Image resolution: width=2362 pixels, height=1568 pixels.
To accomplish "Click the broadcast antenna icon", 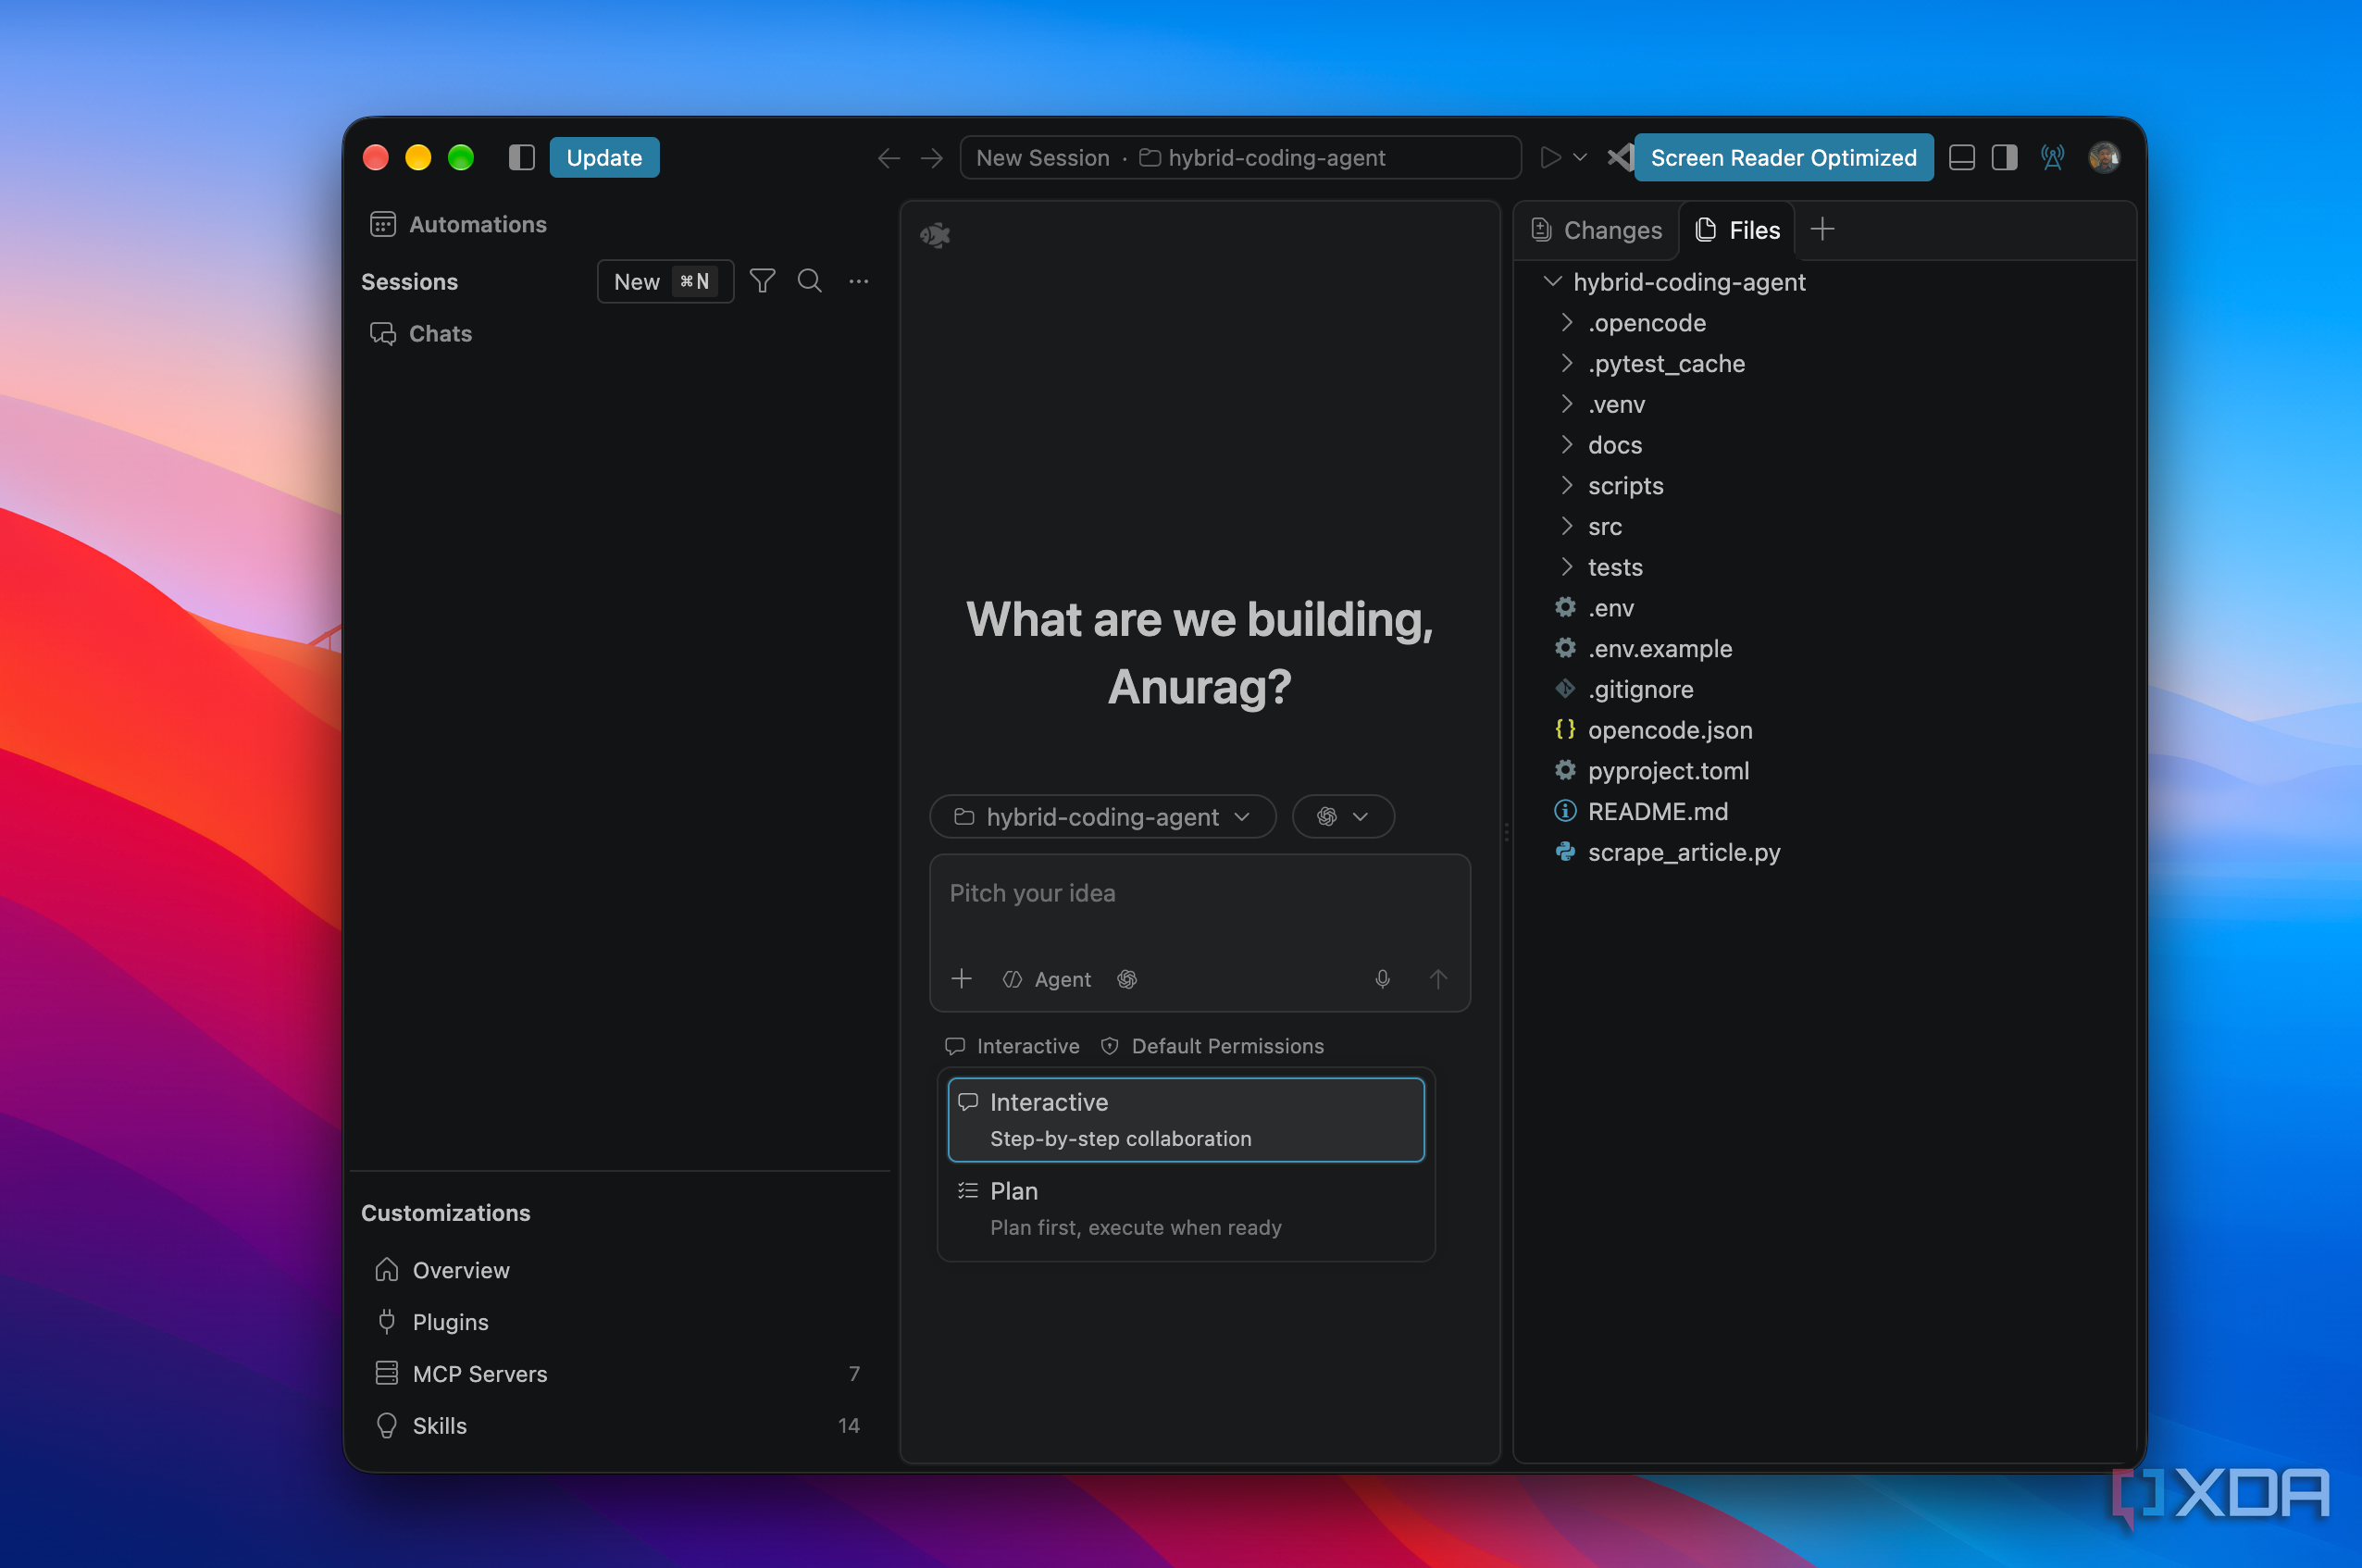I will coord(2052,158).
